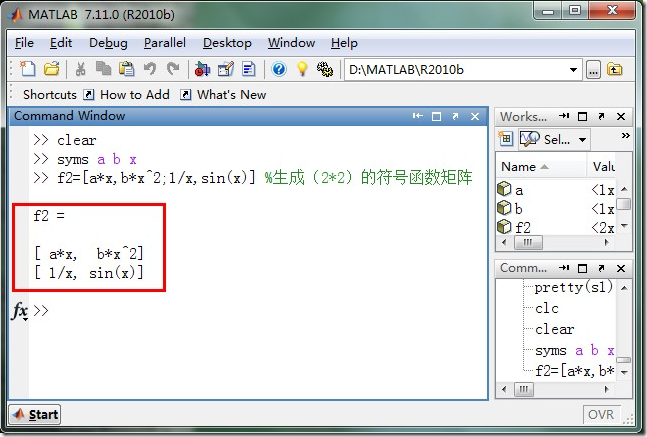Open MATLAB Help question mark icon
The height and width of the screenshot is (437, 647).
279,69
